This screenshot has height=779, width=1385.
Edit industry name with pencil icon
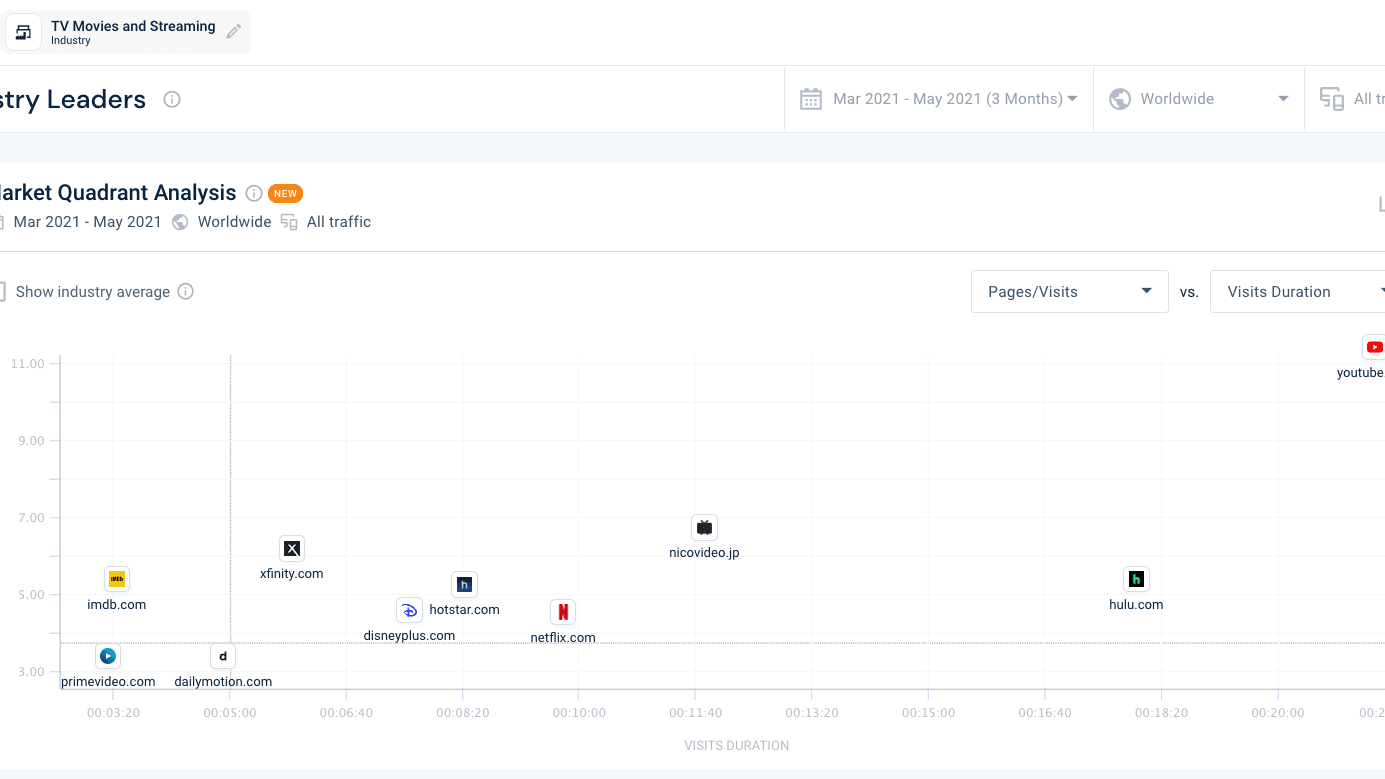[x=233, y=32]
